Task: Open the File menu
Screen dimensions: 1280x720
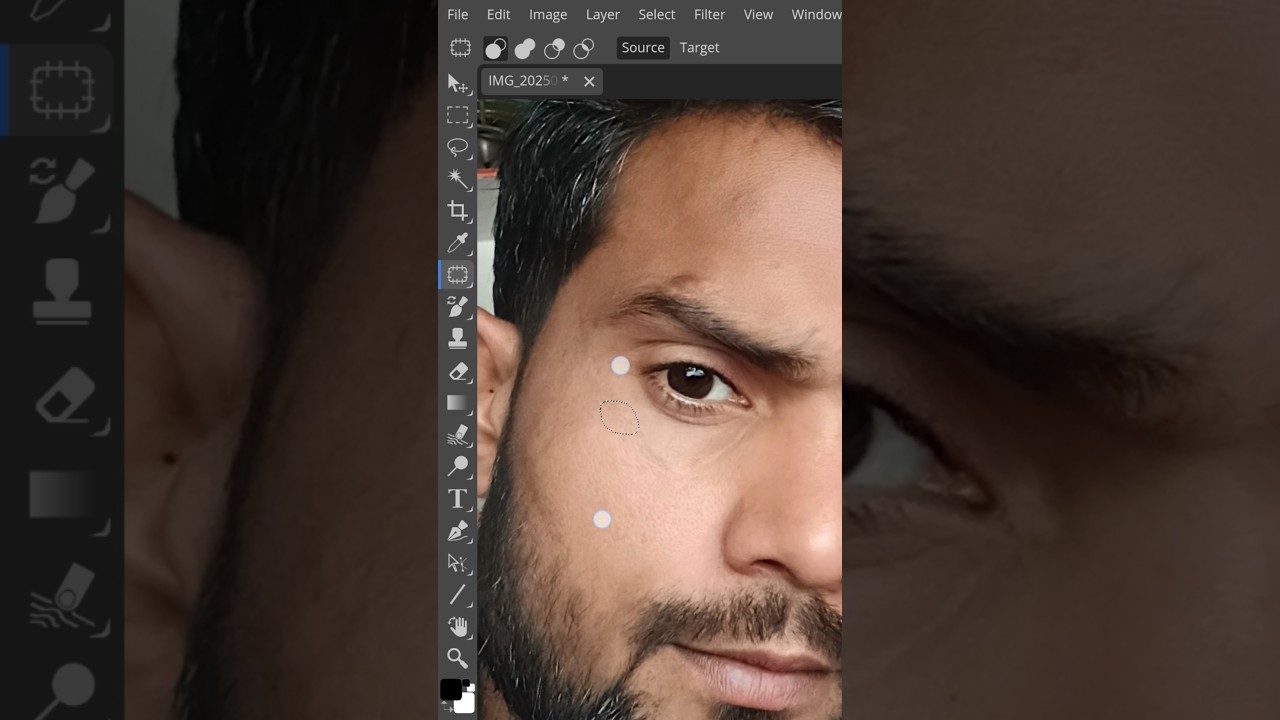Action: point(458,14)
